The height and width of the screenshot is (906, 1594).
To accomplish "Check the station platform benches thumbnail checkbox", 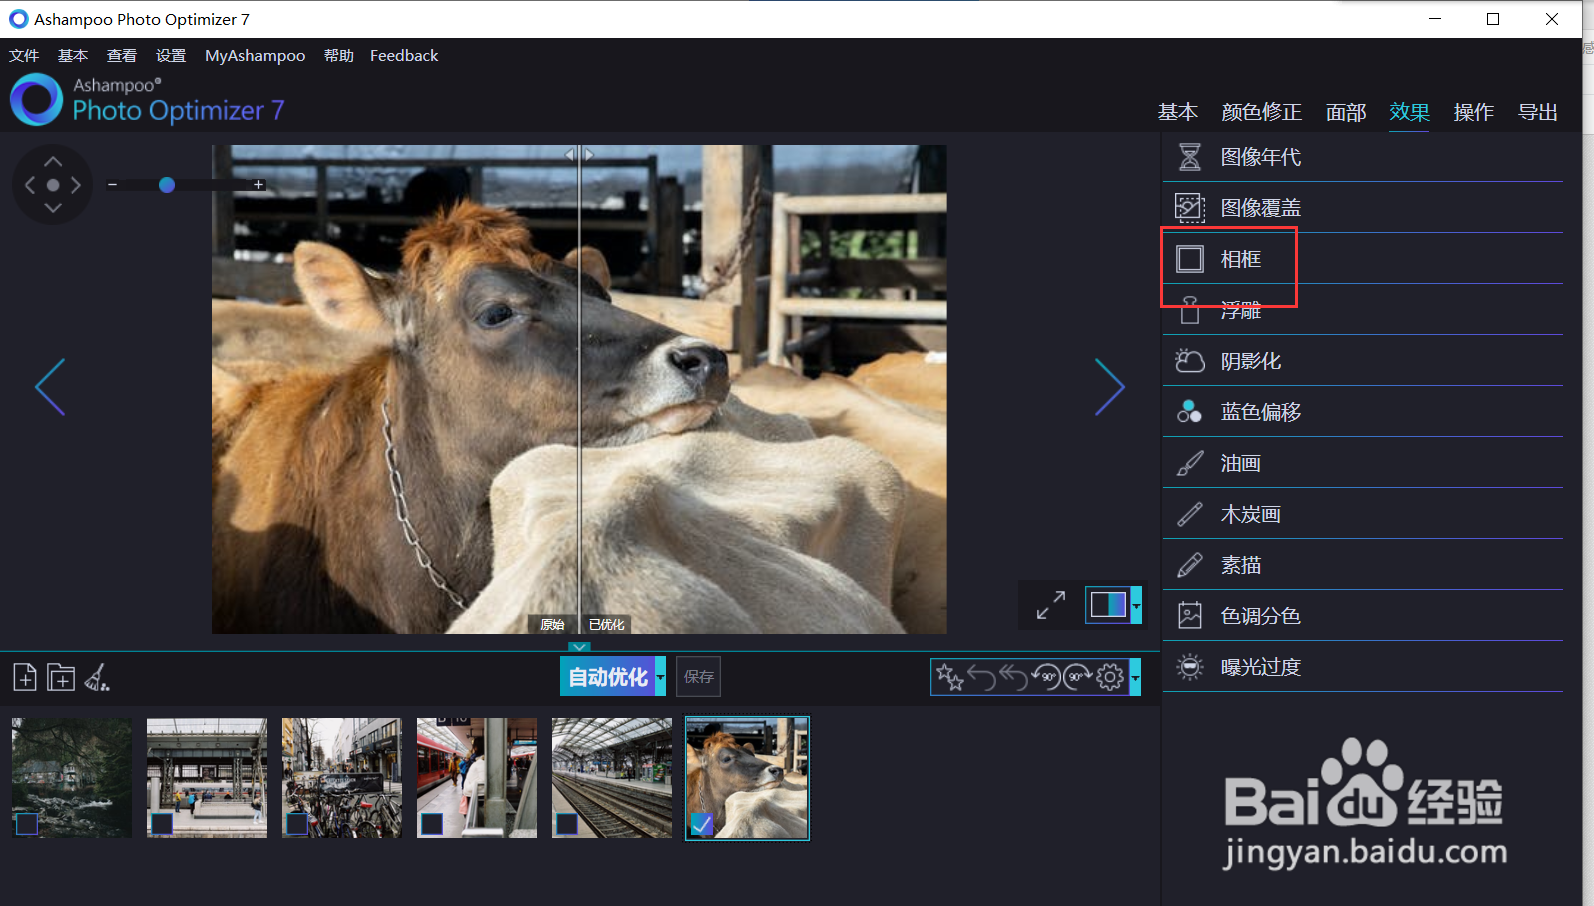I will coord(162,824).
